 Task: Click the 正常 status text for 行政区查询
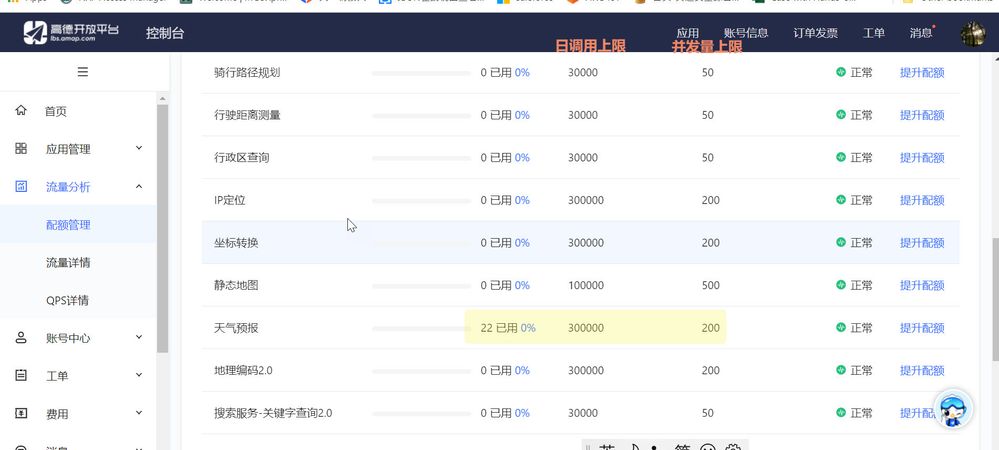(x=861, y=157)
